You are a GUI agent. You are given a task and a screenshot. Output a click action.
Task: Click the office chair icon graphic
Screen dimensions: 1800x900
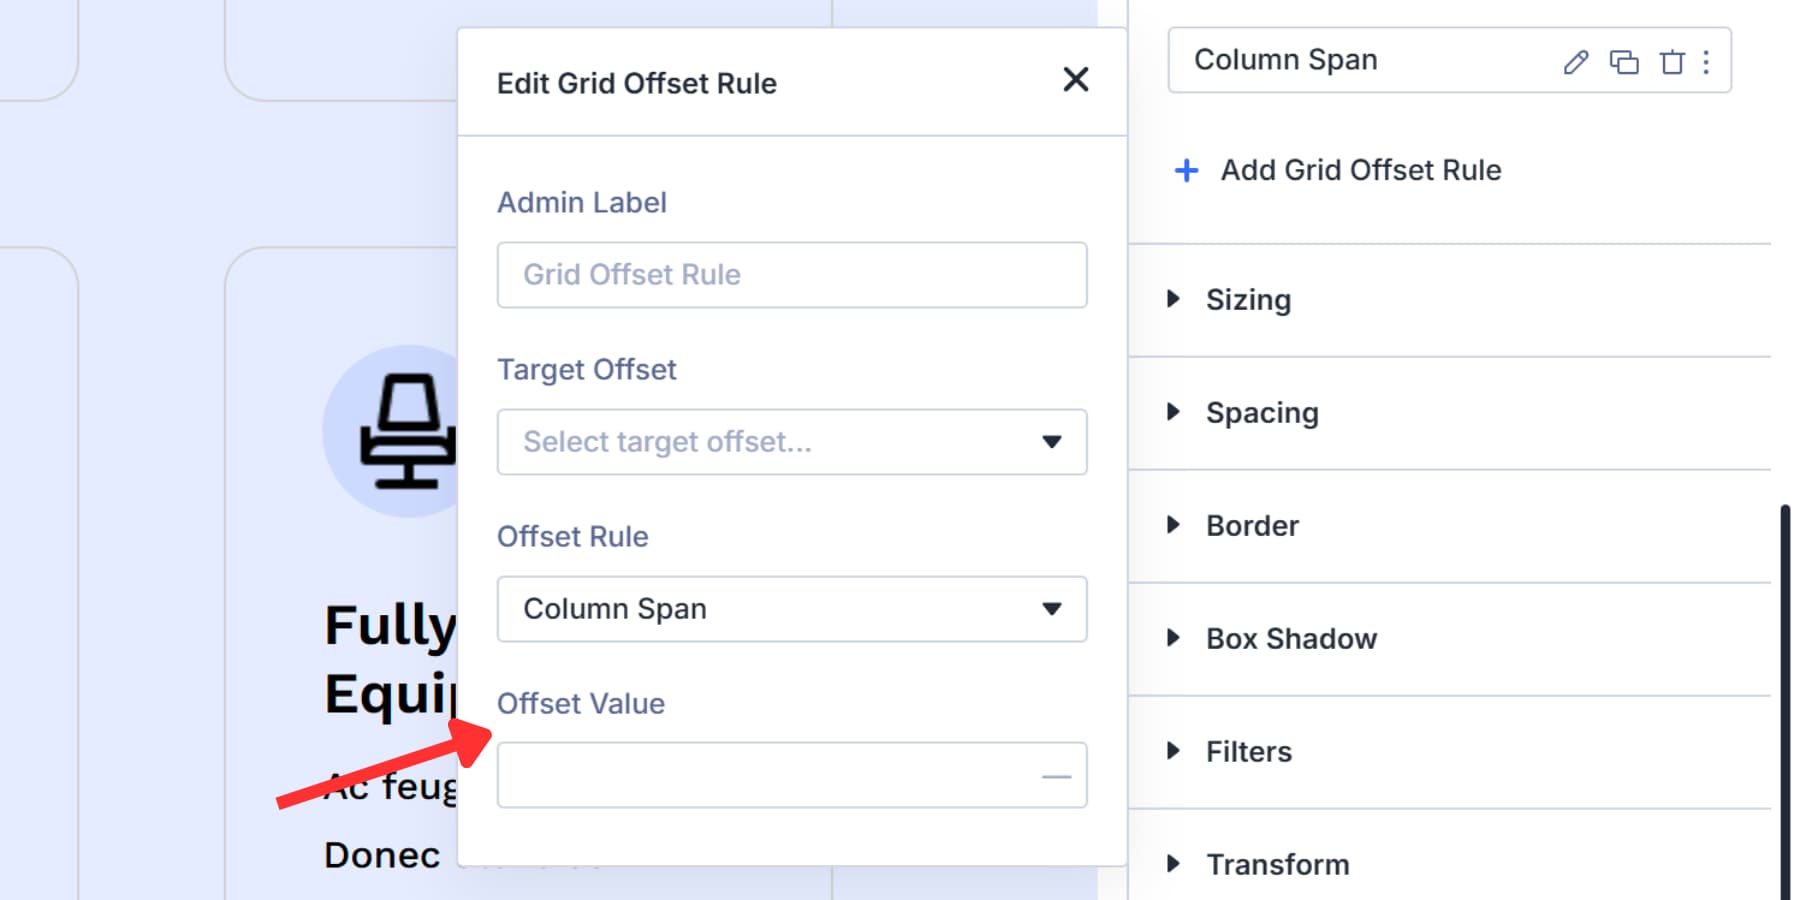point(408,432)
